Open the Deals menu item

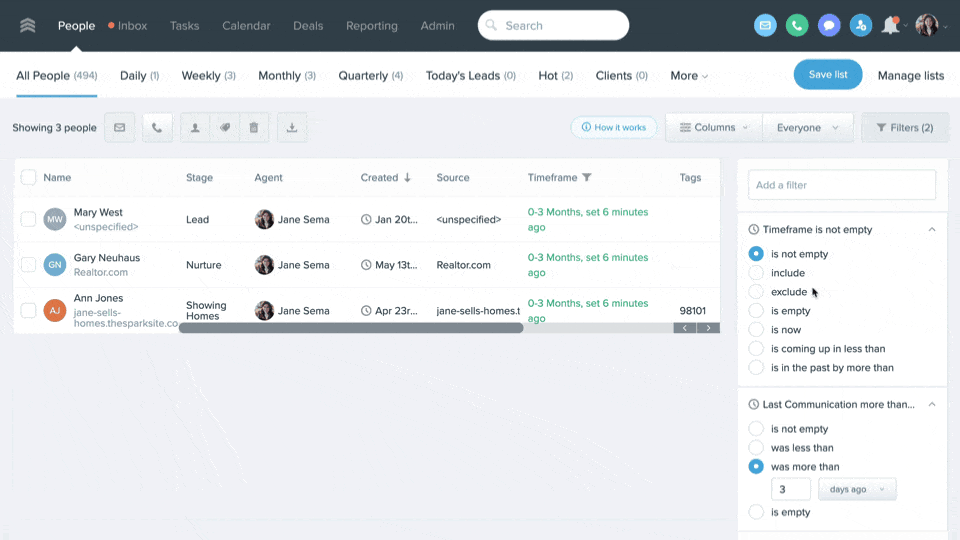click(x=308, y=26)
